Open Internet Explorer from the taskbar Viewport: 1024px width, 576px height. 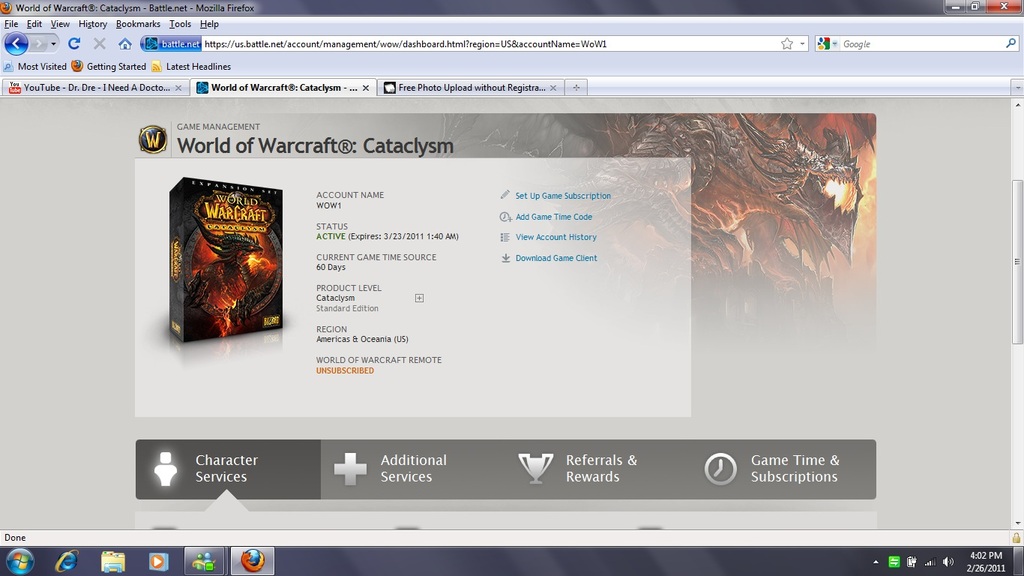point(66,561)
